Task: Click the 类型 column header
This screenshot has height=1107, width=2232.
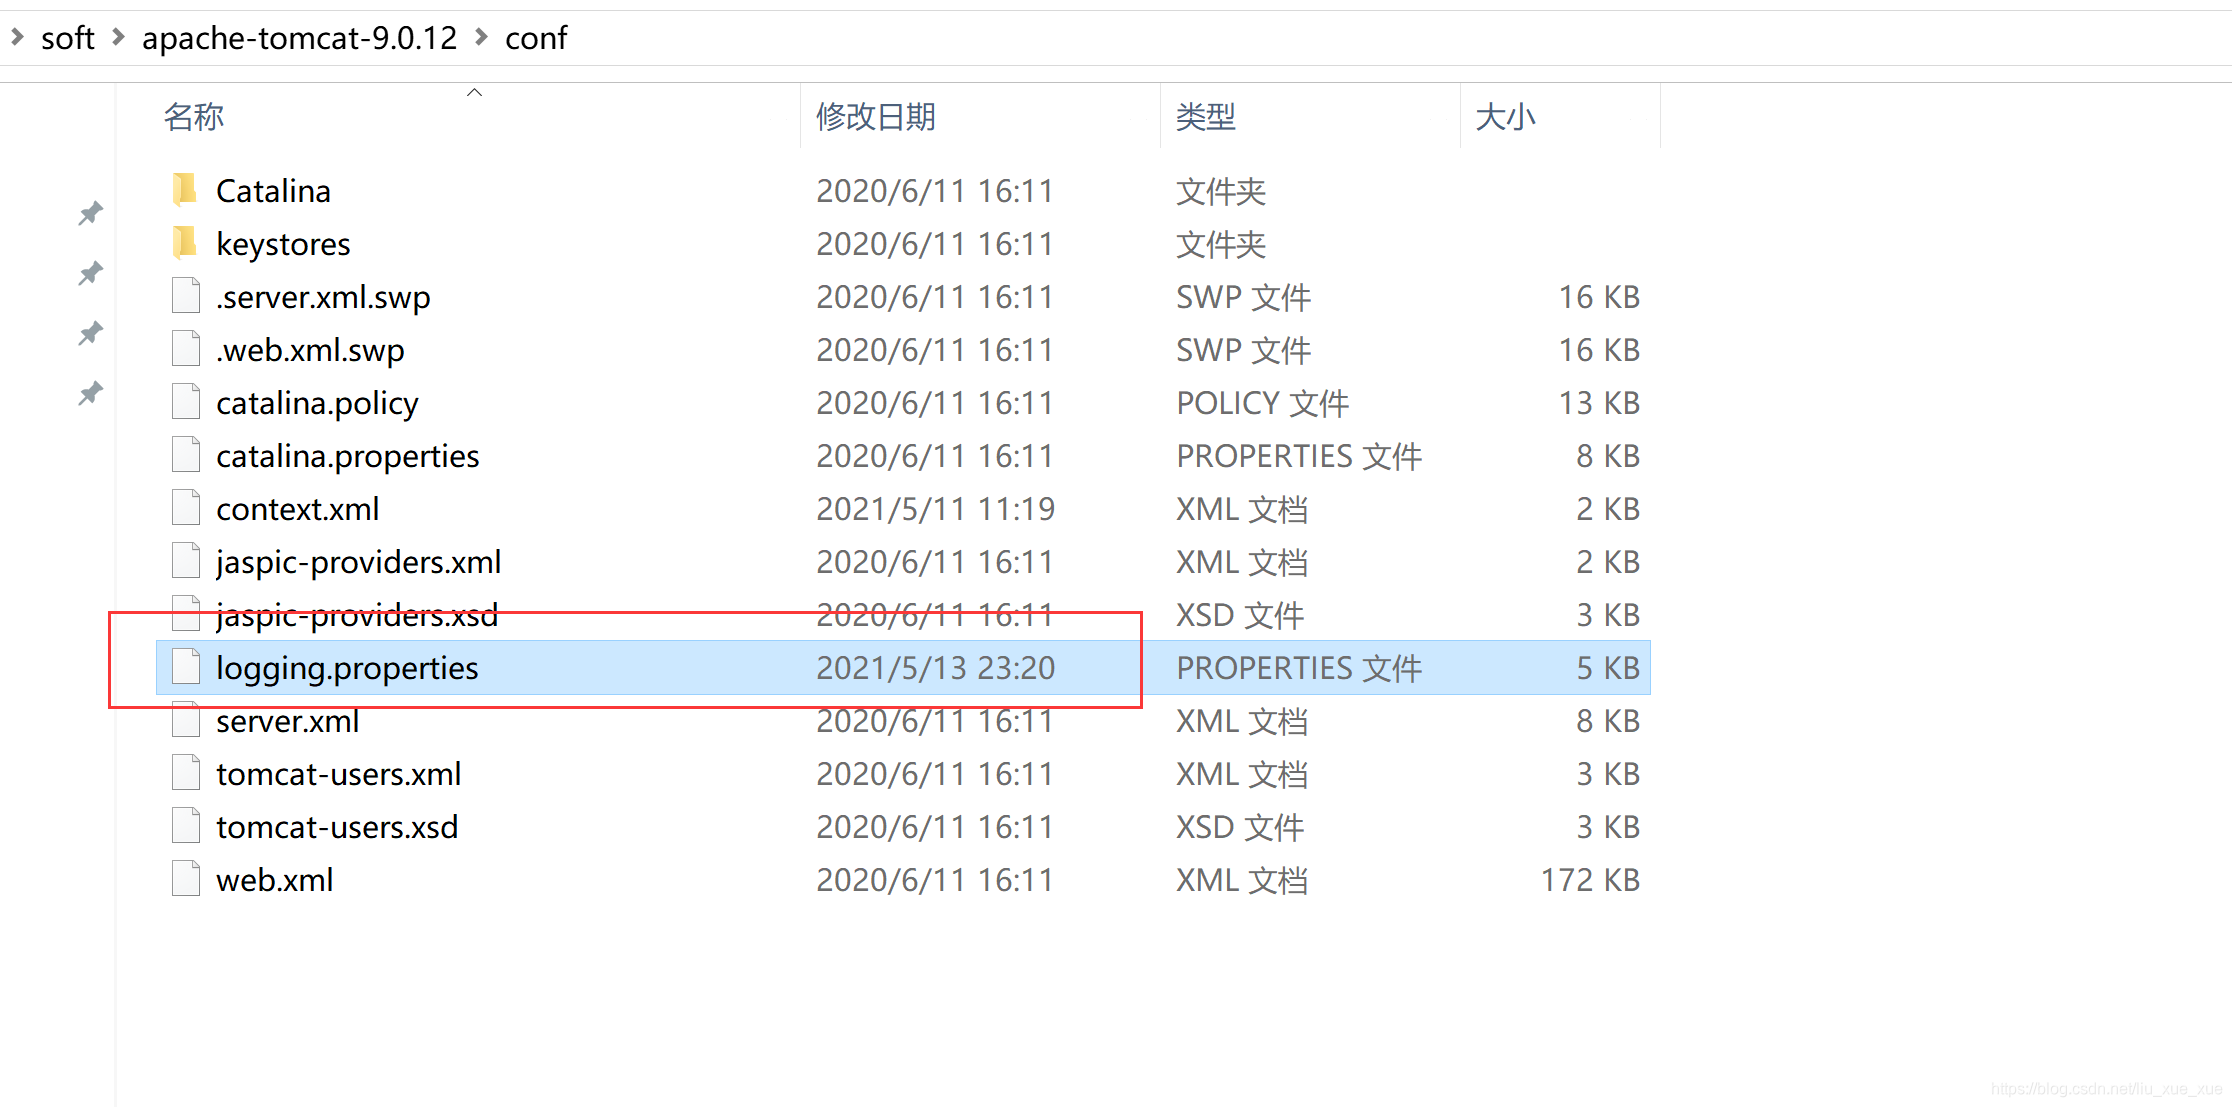Action: pos(1206,117)
